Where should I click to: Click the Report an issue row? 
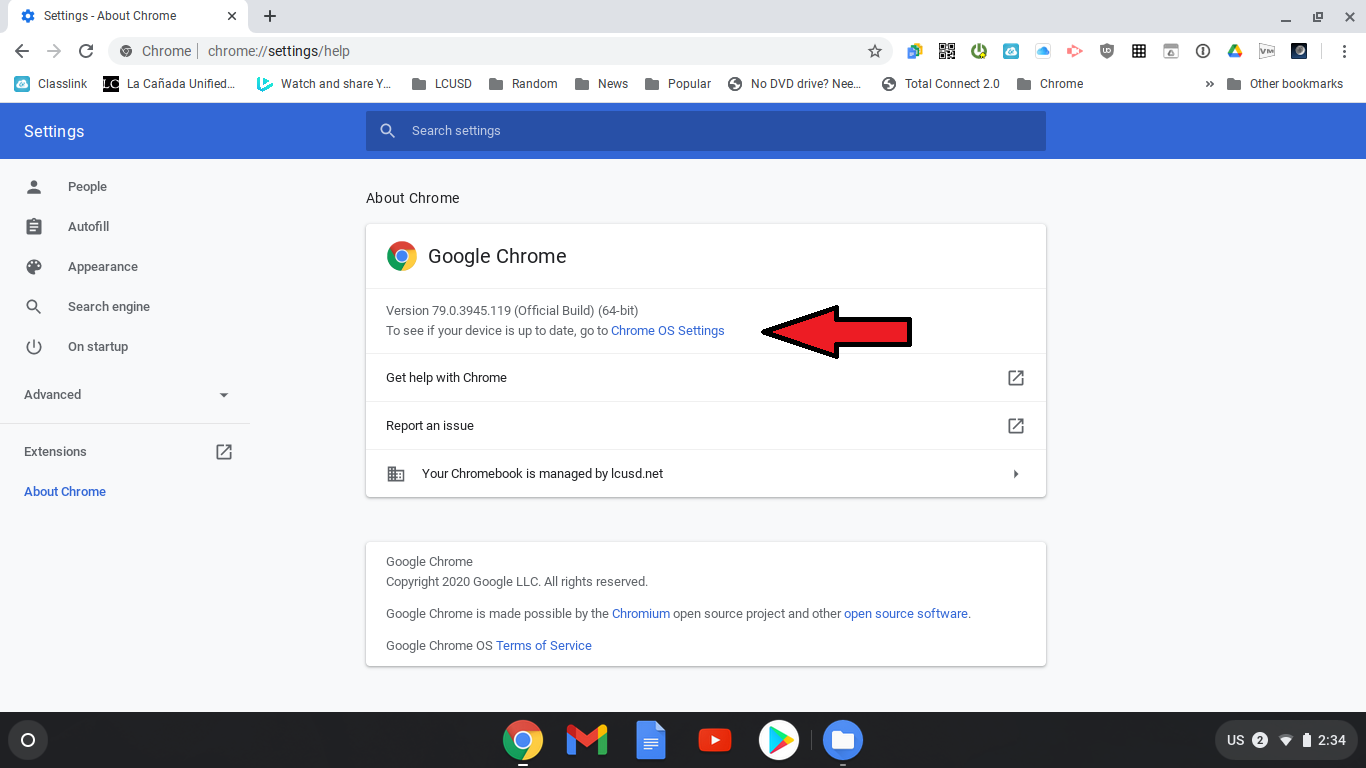click(x=706, y=426)
